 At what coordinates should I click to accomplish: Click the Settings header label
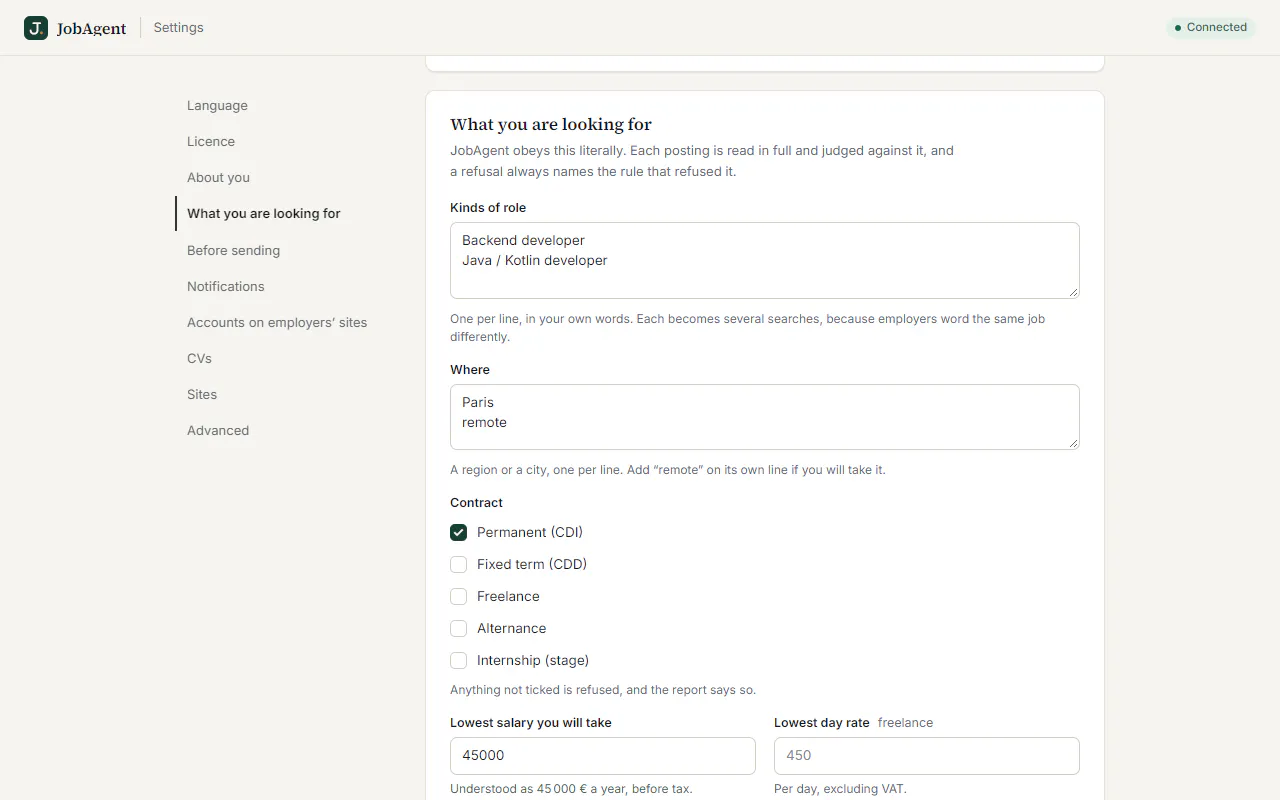click(x=178, y=27)
